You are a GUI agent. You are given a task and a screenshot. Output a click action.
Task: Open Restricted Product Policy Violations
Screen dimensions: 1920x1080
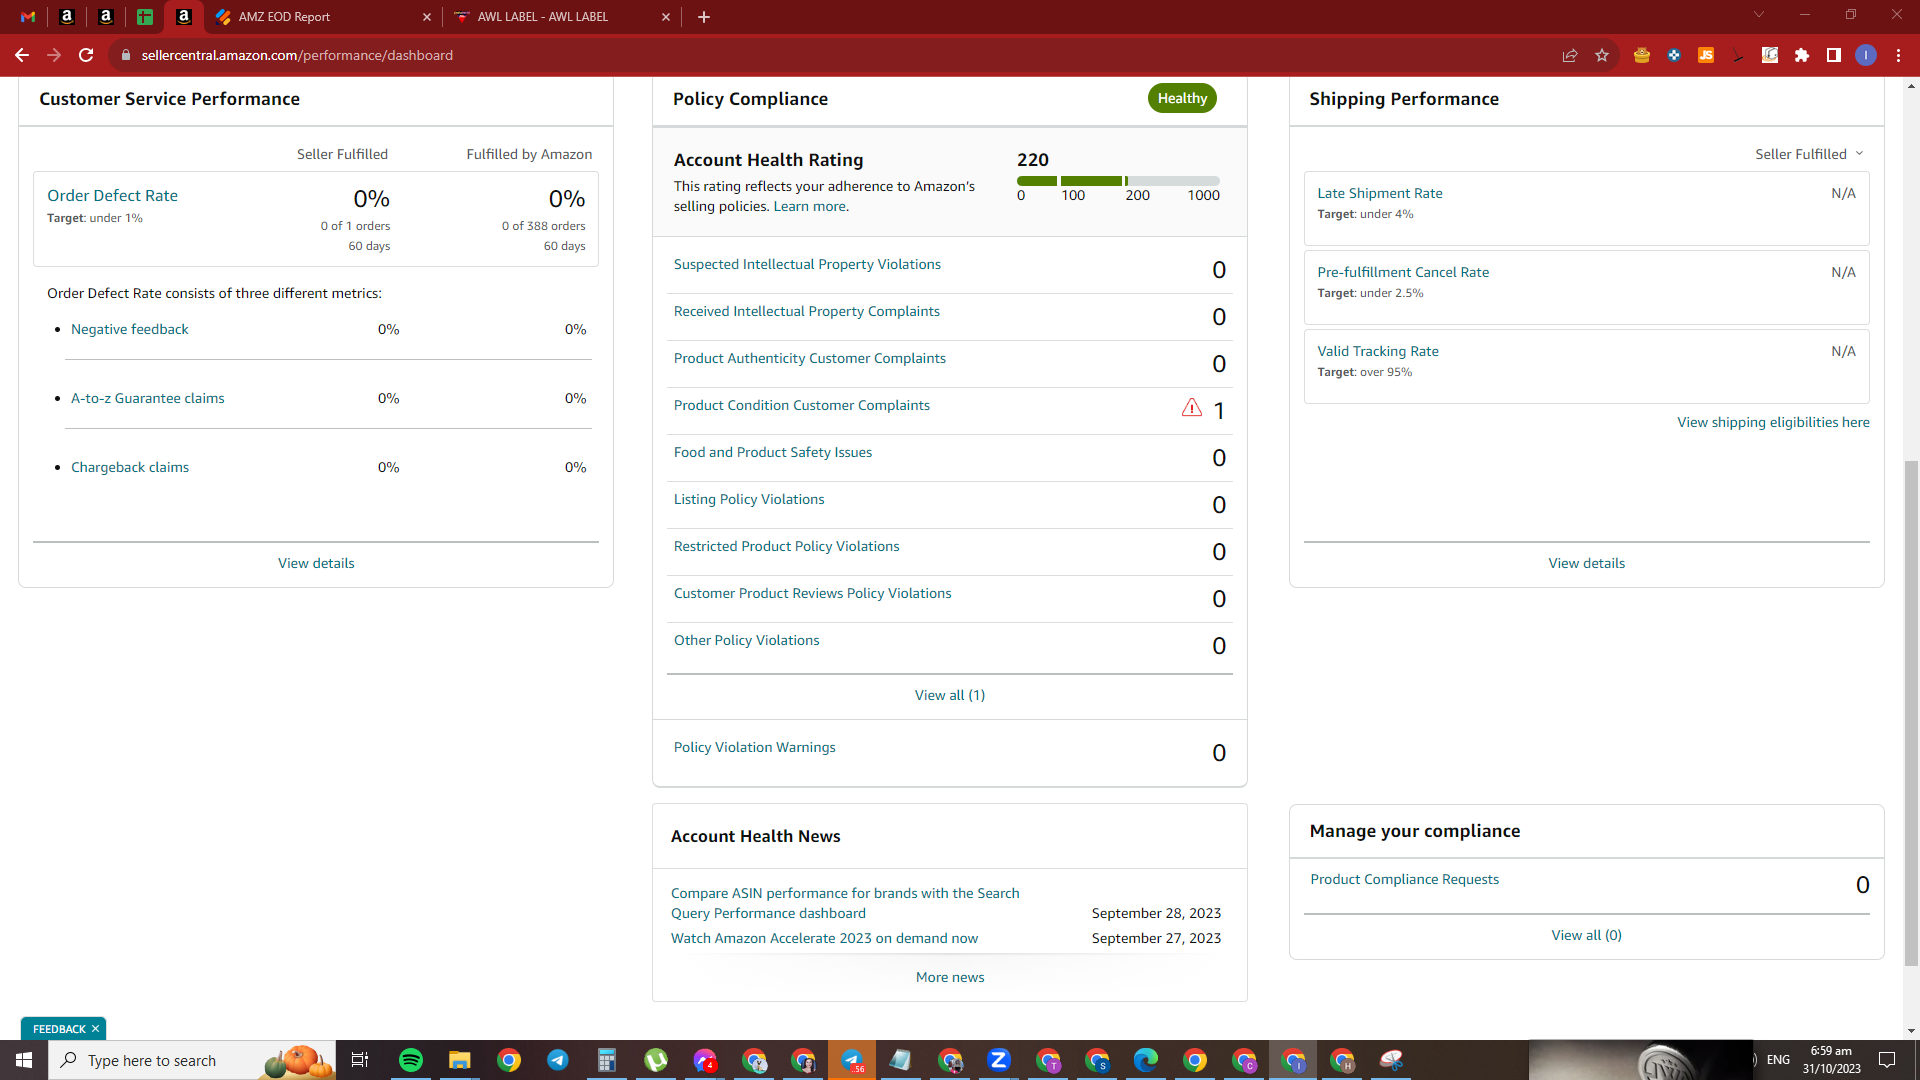(x=787, y=546)
